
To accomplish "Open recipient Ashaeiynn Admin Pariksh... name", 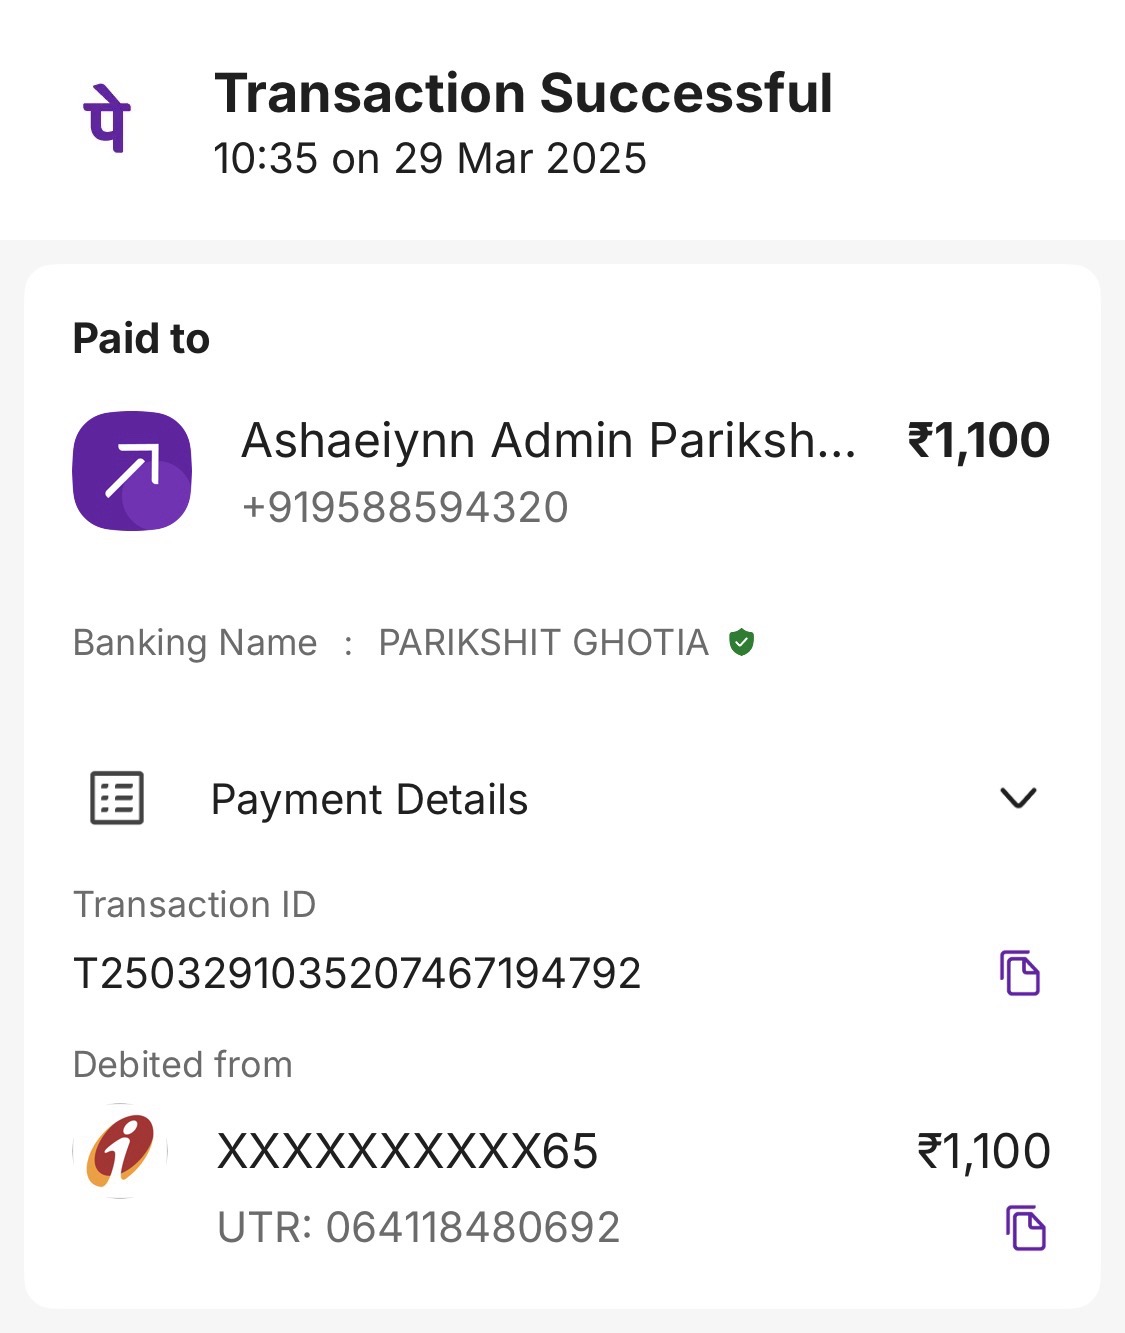I will pyautogui.click(x=549, y=440).
